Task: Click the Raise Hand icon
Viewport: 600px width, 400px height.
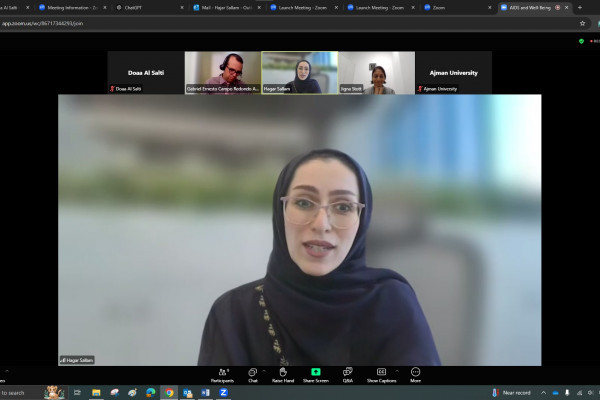Action: (283, 373)
